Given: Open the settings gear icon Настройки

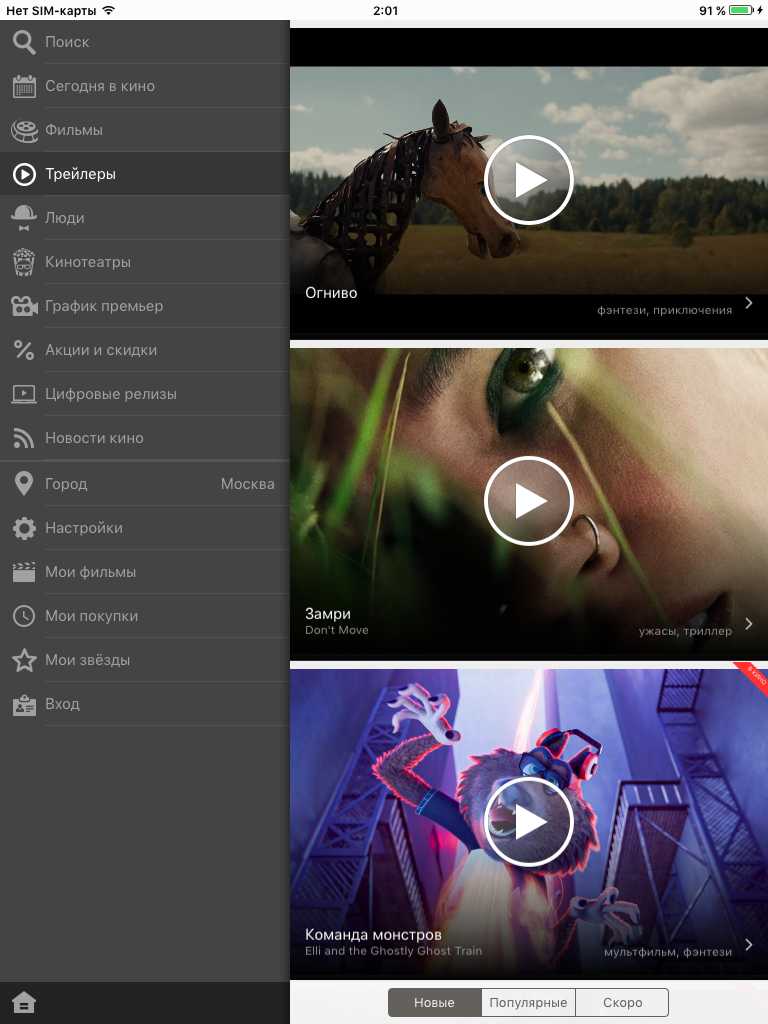Looking at the screenshot, I should pyautogui.click(x=24, y=528).
